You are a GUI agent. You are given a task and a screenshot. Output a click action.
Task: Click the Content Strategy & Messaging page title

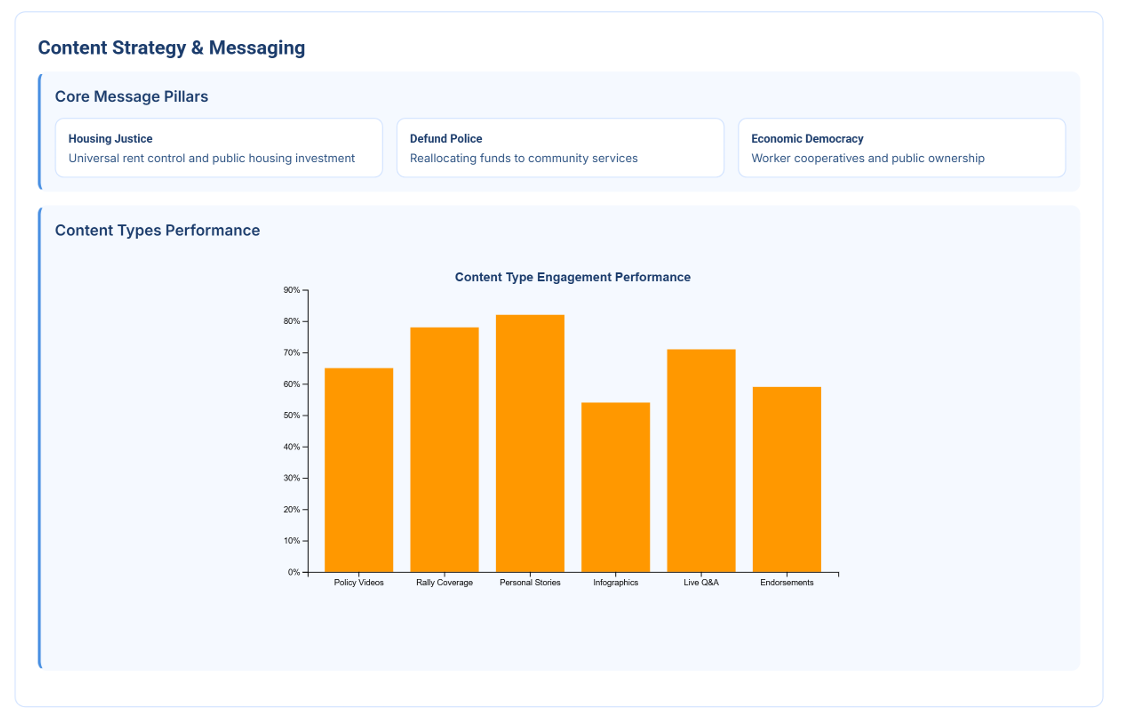(x=171, y=48)
